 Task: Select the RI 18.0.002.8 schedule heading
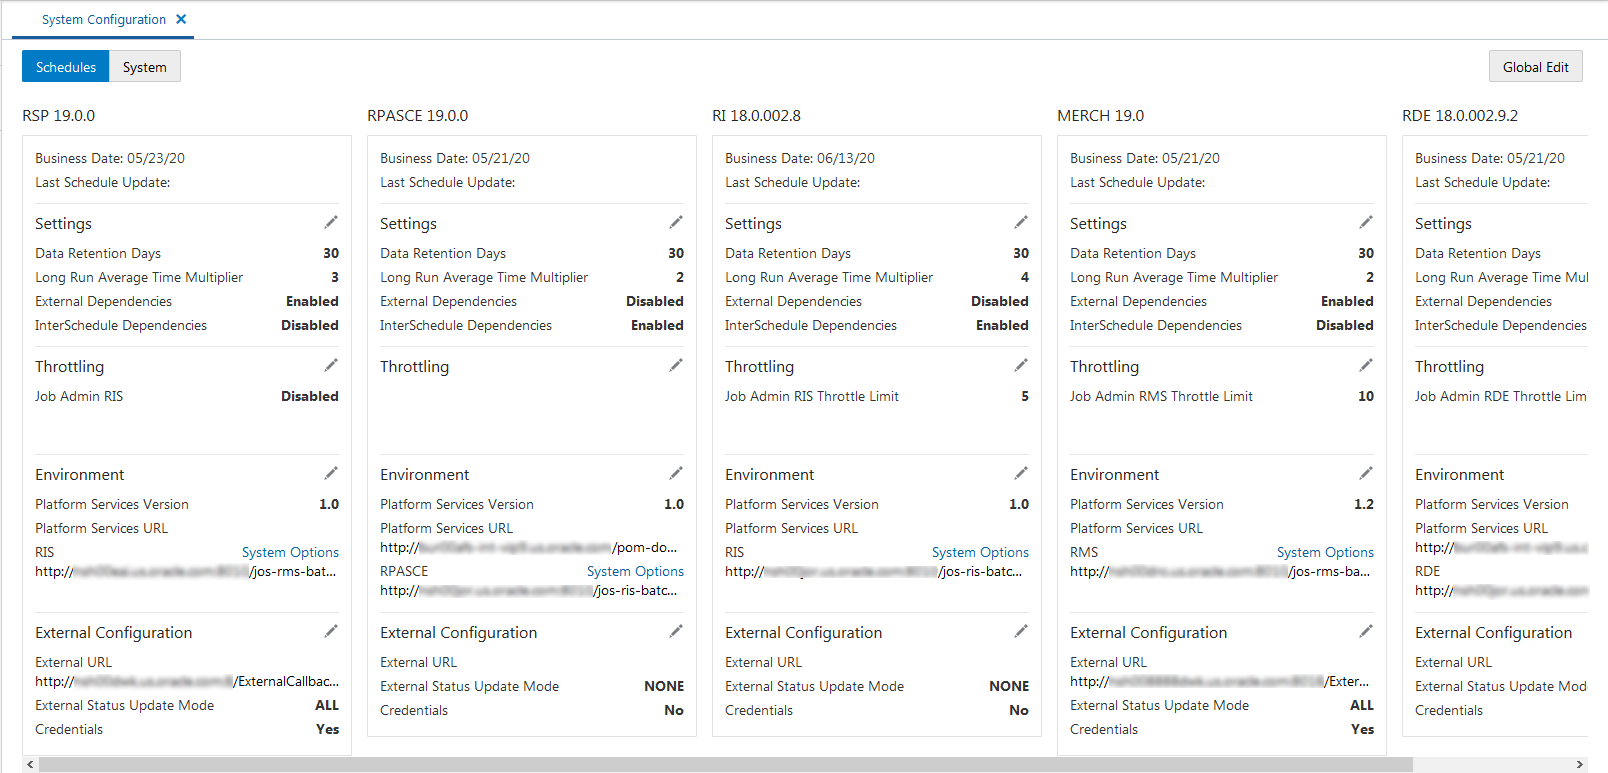pos(757,115)
